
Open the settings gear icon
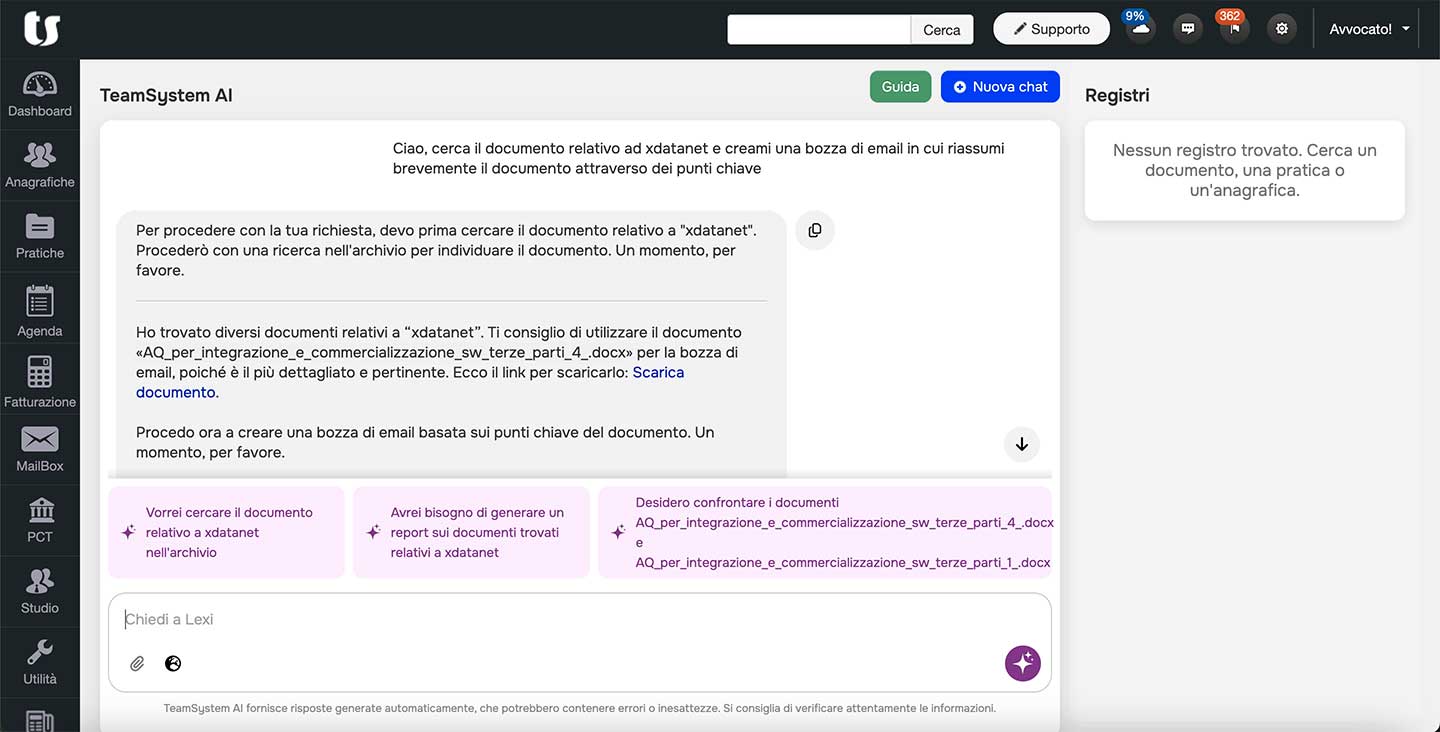(1282, 29)
